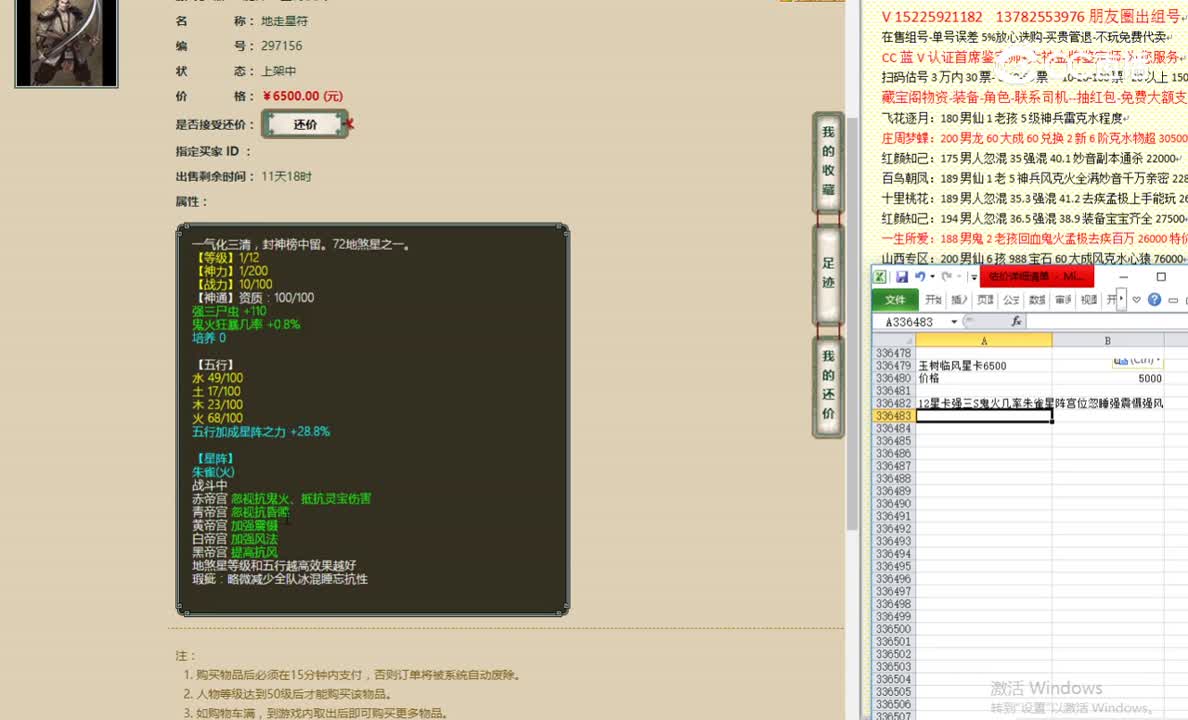Open the 足迹 footprints side tab
This screenshot has height=720, width=1188.
click(828, 273)
